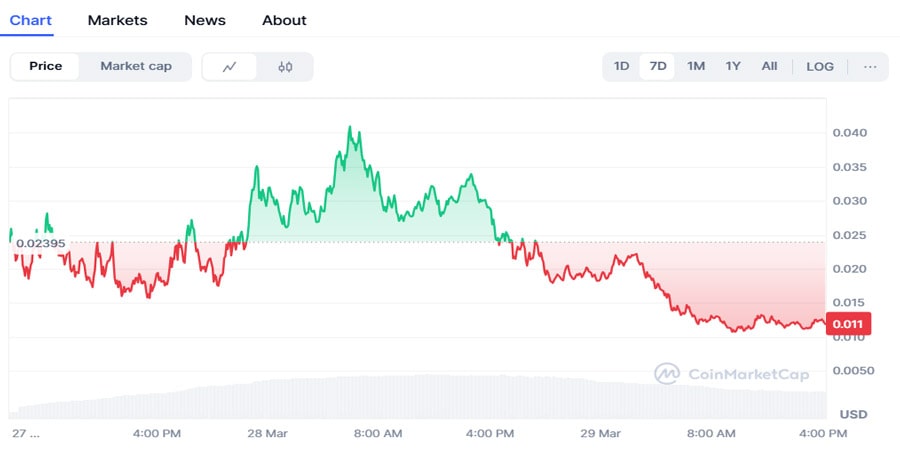Click the 0.02395 opening price label

coord(41,243)
